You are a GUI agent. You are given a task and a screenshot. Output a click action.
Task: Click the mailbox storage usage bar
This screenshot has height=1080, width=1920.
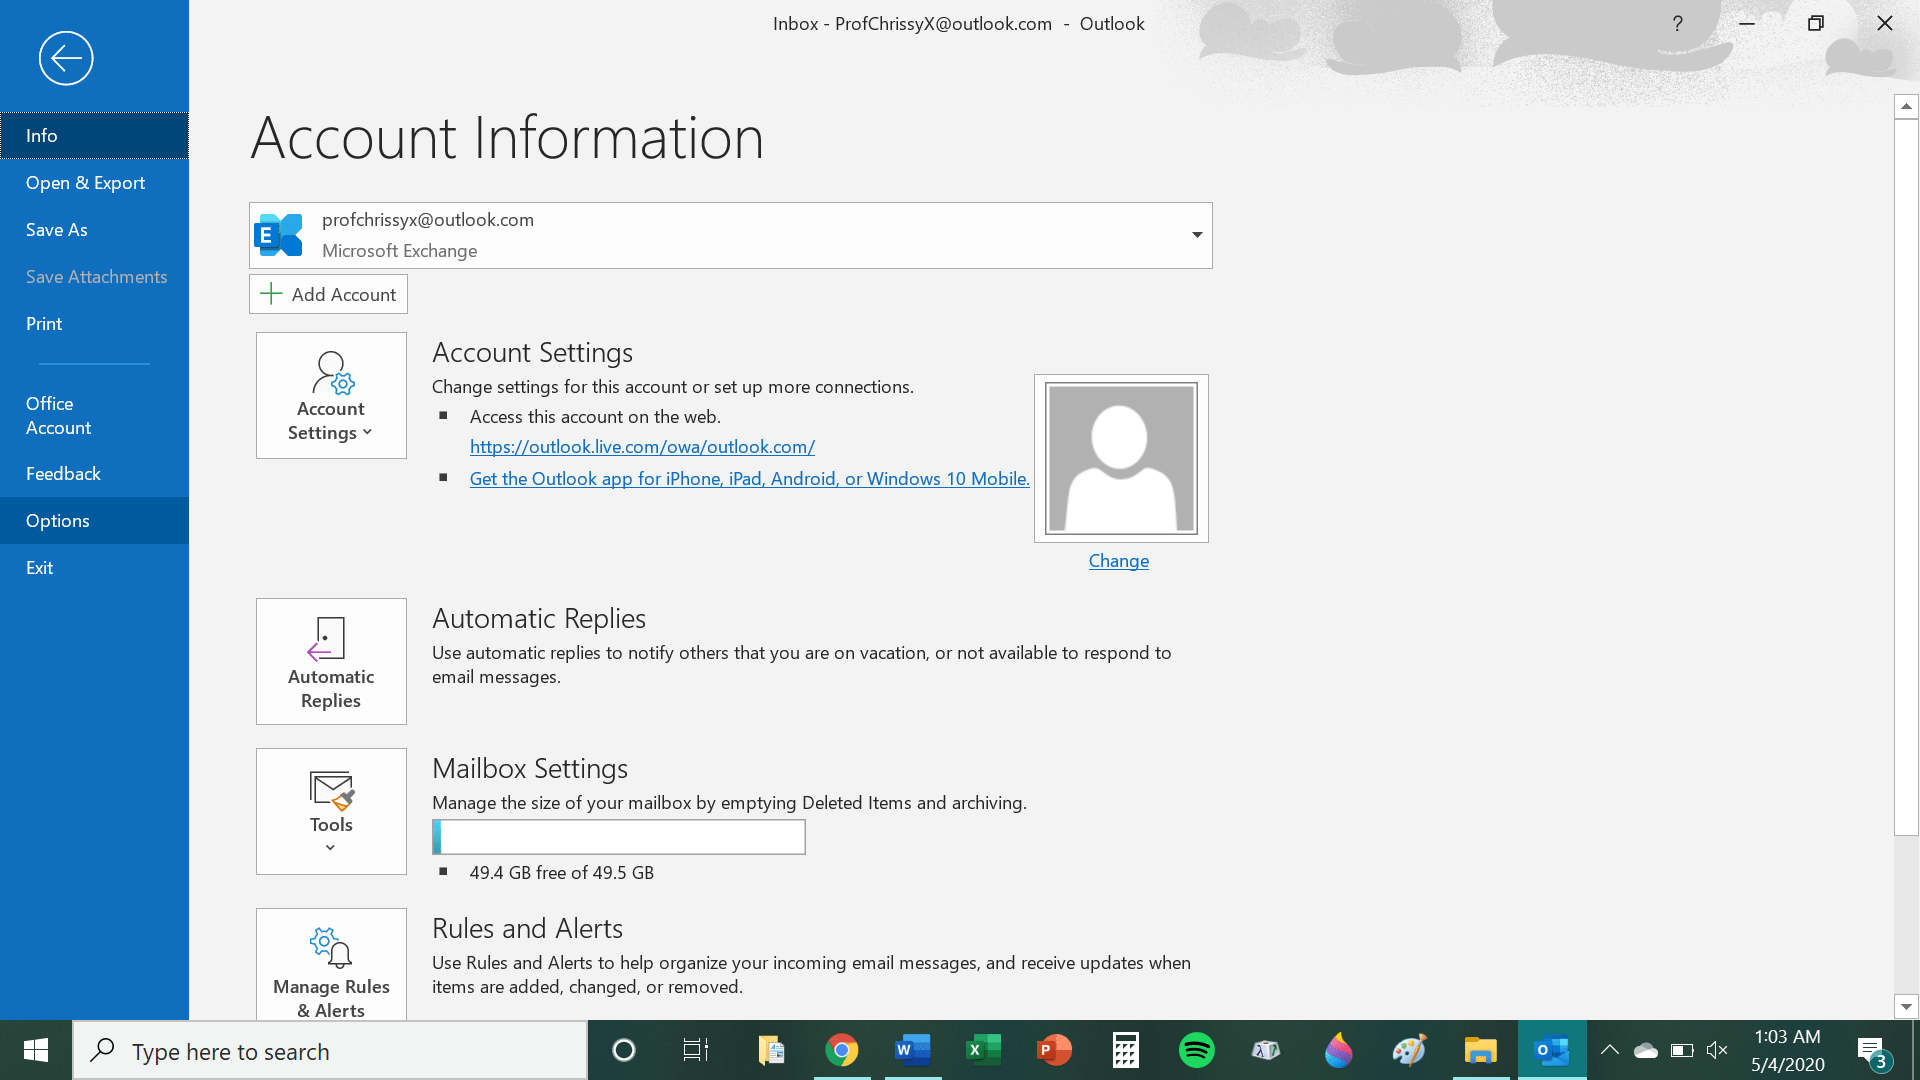619,837
